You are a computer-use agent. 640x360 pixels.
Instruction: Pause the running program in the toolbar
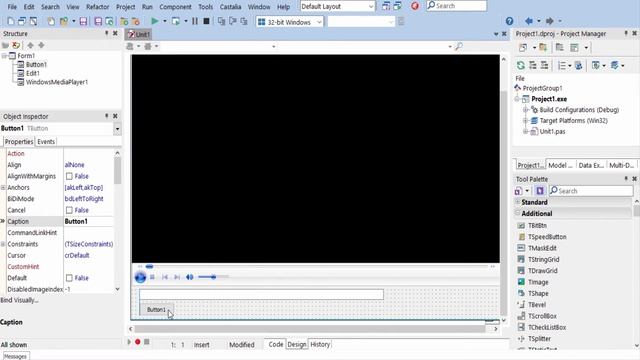point(195,21)
